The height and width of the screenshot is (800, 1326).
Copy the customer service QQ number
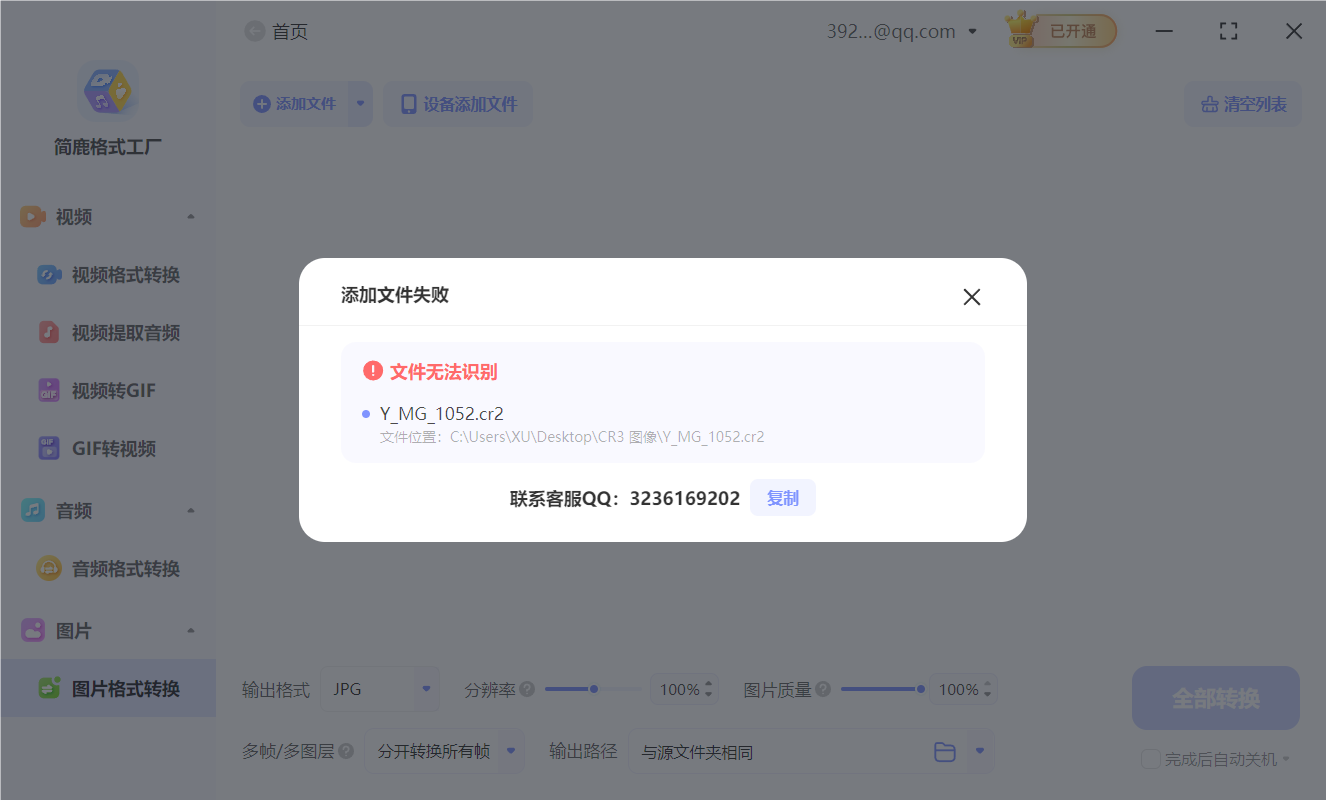pos(783,497)
